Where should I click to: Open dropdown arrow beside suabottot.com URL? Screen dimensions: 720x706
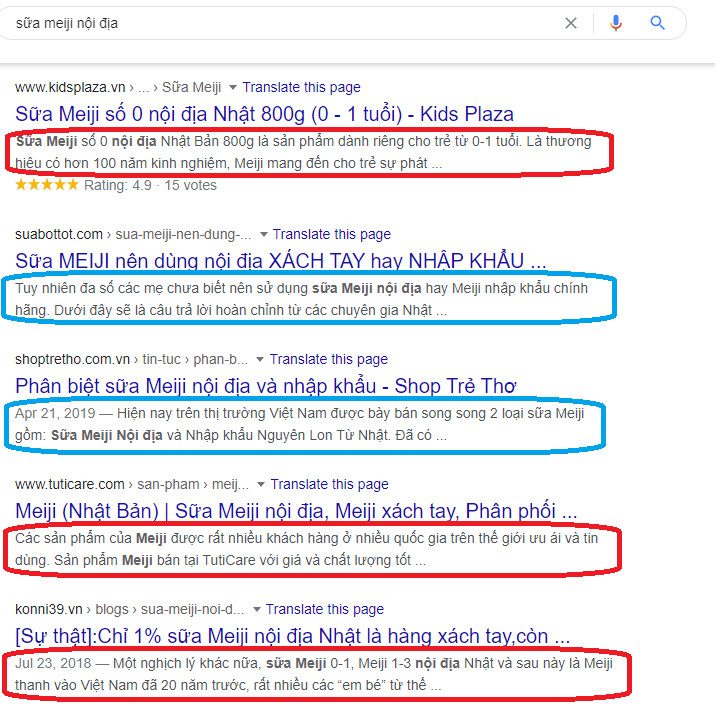click(x=264, y=234)
